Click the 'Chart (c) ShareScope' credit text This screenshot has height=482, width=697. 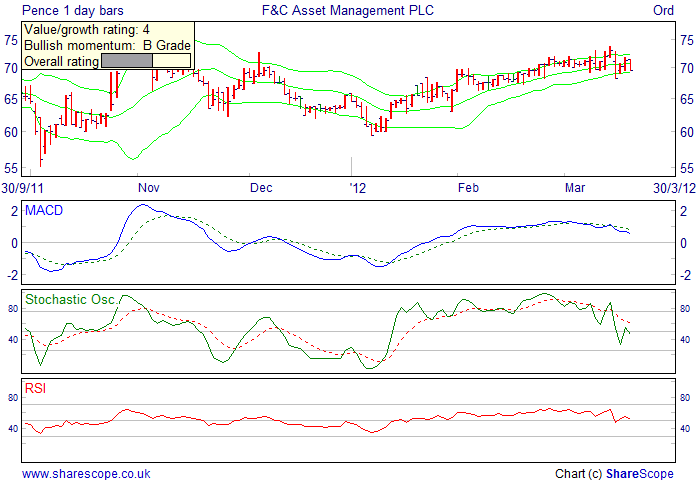[x=614, y=474]
